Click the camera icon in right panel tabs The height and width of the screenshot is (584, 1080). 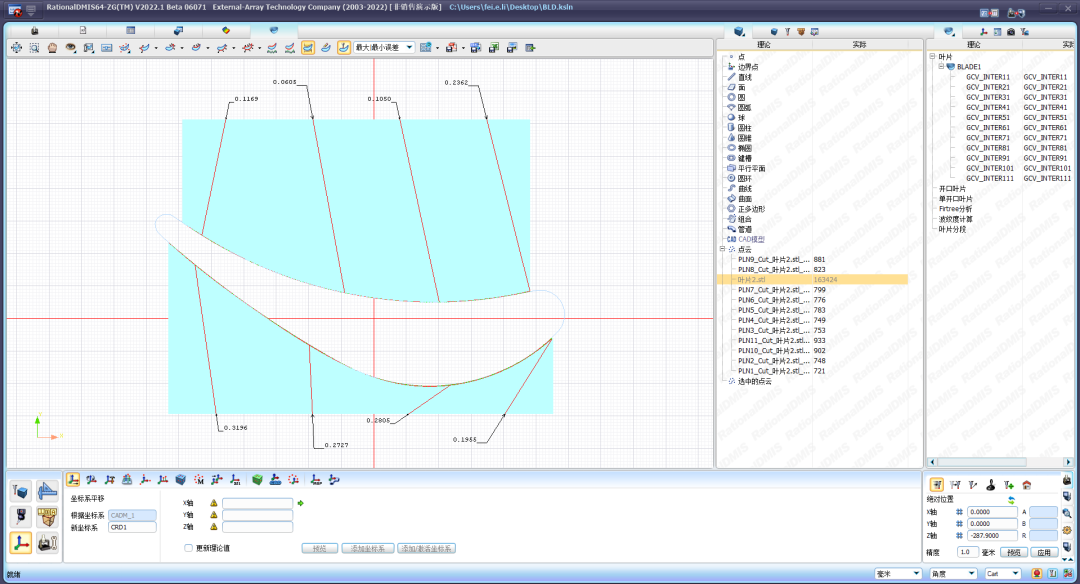click(1010, 32)
